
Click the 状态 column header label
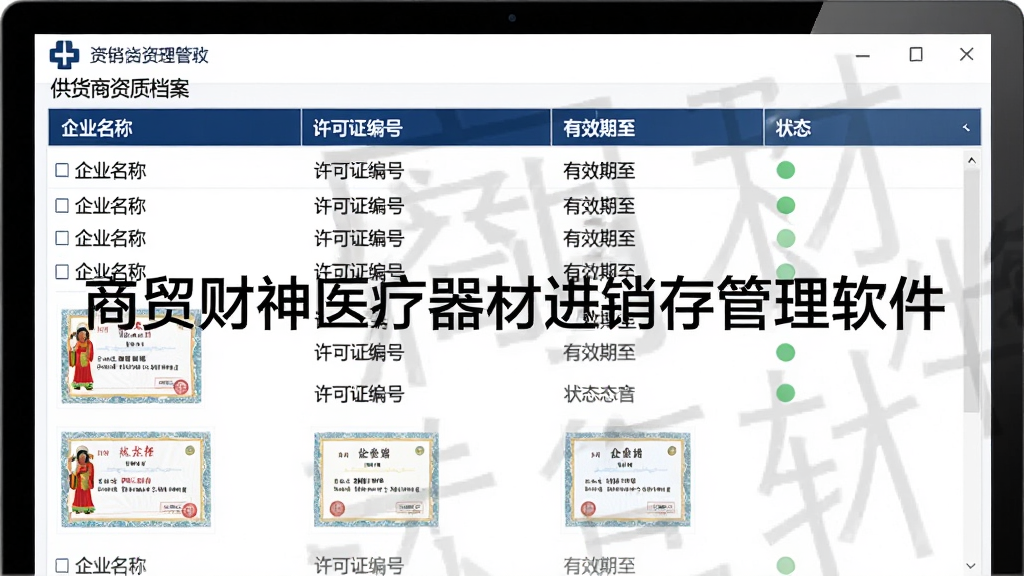point(793,128)
